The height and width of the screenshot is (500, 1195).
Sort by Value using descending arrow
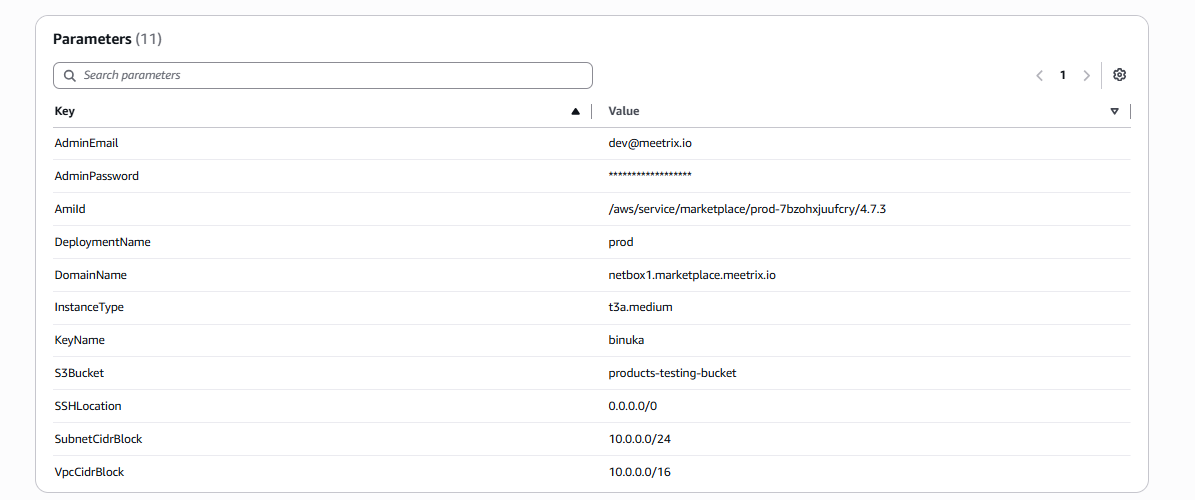click(x=1114, y=111)
